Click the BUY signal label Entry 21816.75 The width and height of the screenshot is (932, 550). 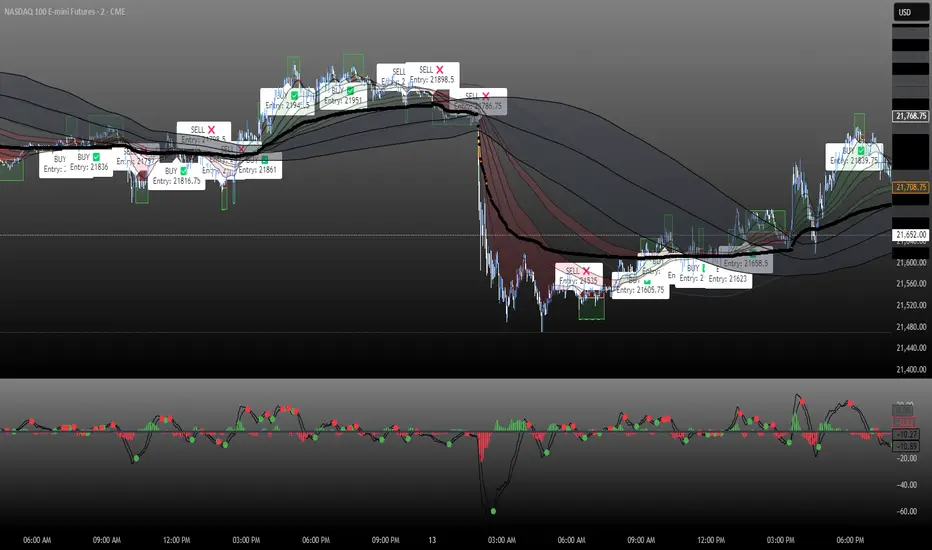tap(177, 176)
